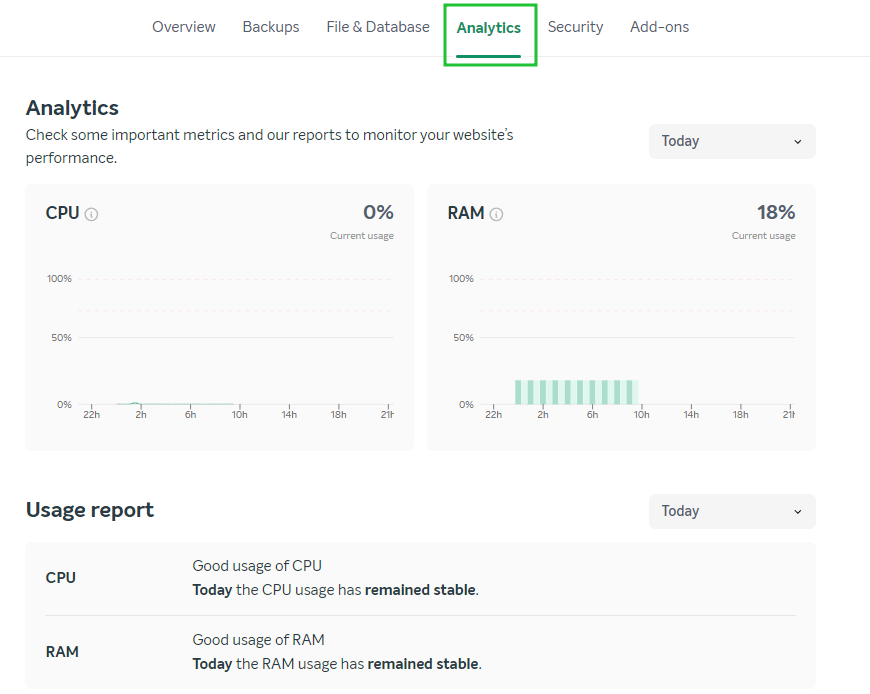Open the Security tab
Viewport: 870px width, 694px height.
click(575, 27)
